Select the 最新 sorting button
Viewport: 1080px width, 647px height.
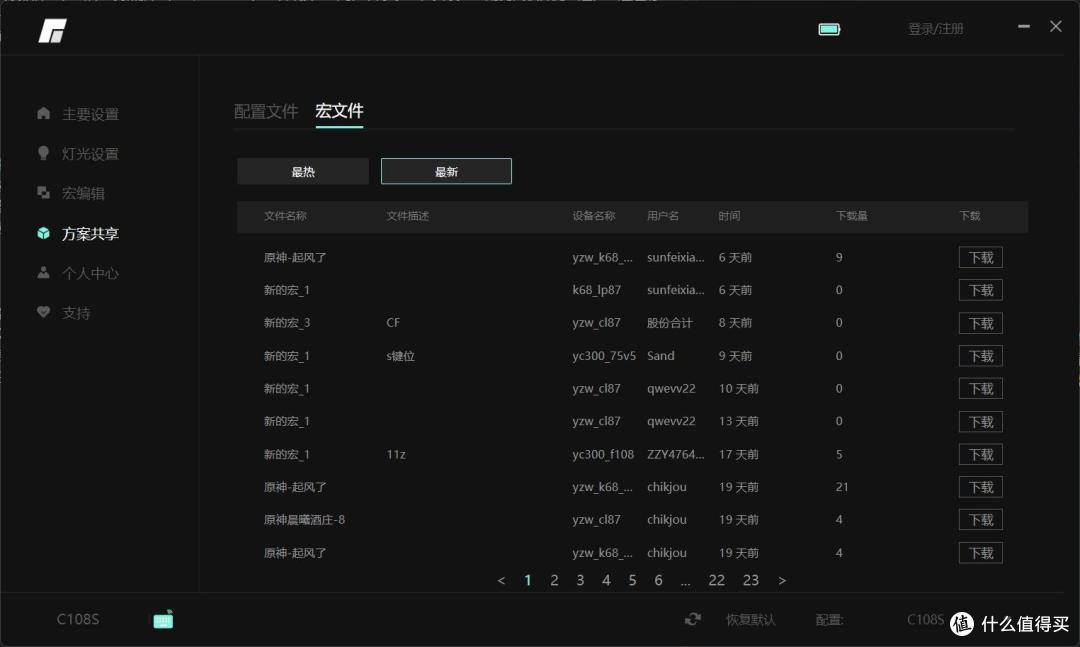click(x=446, y=172)
